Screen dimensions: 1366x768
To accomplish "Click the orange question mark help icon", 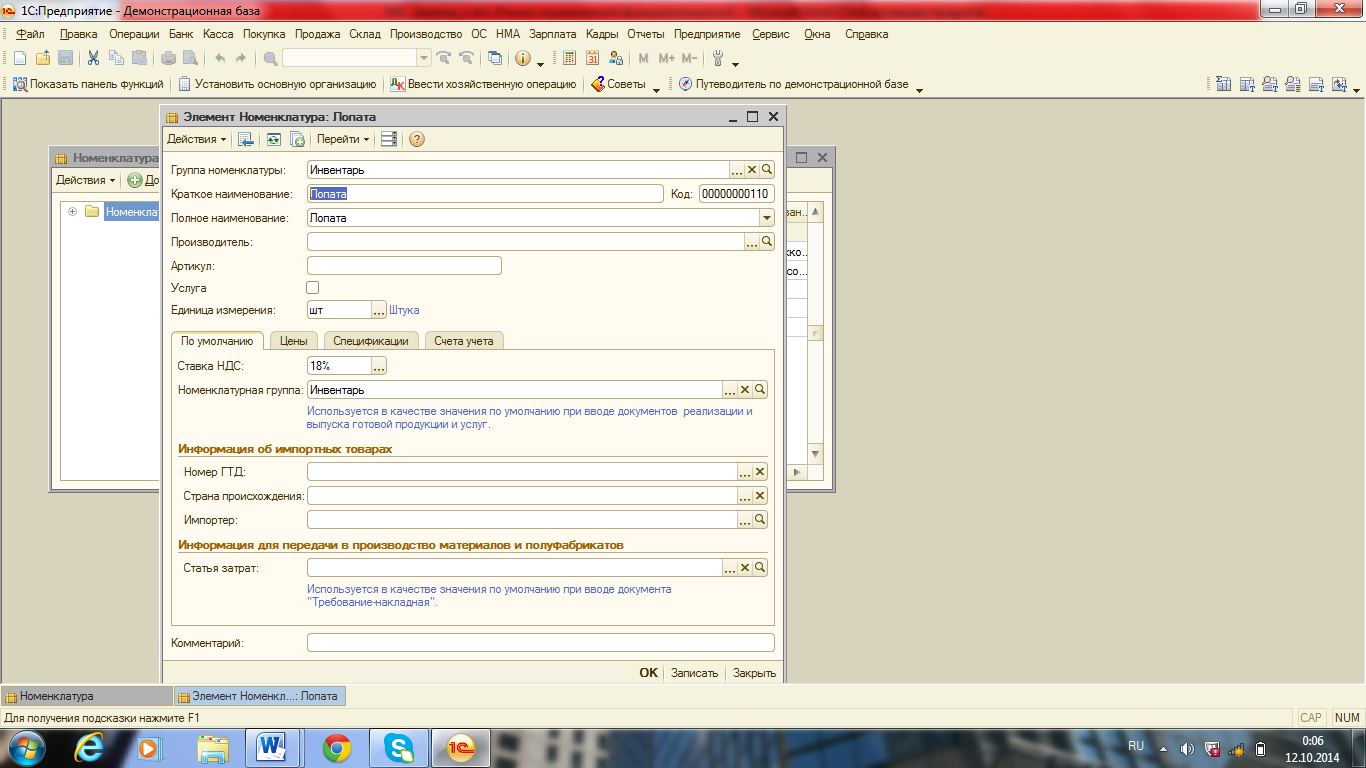I will click(417, 139).
